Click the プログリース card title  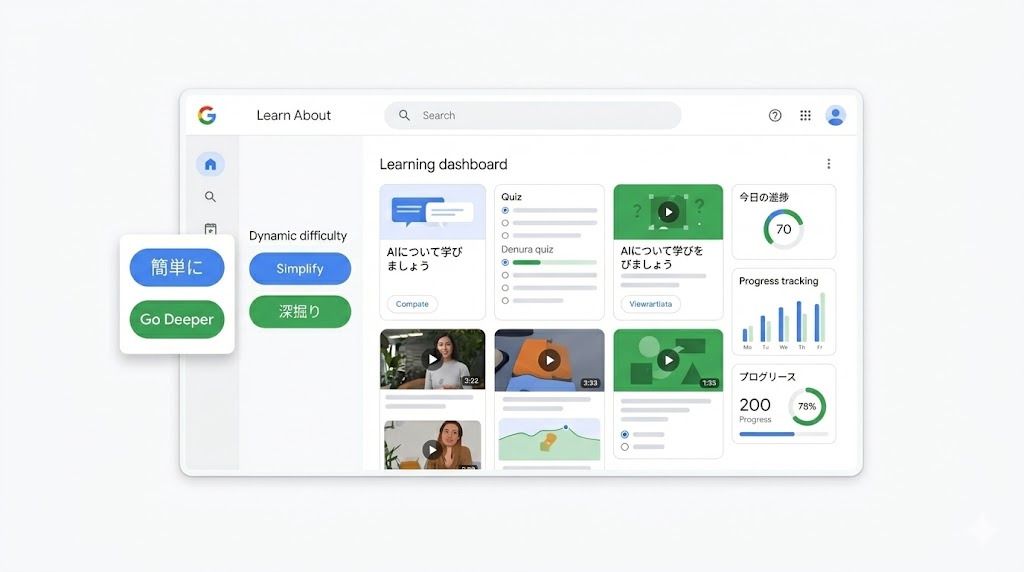click(x=767, y=377)
